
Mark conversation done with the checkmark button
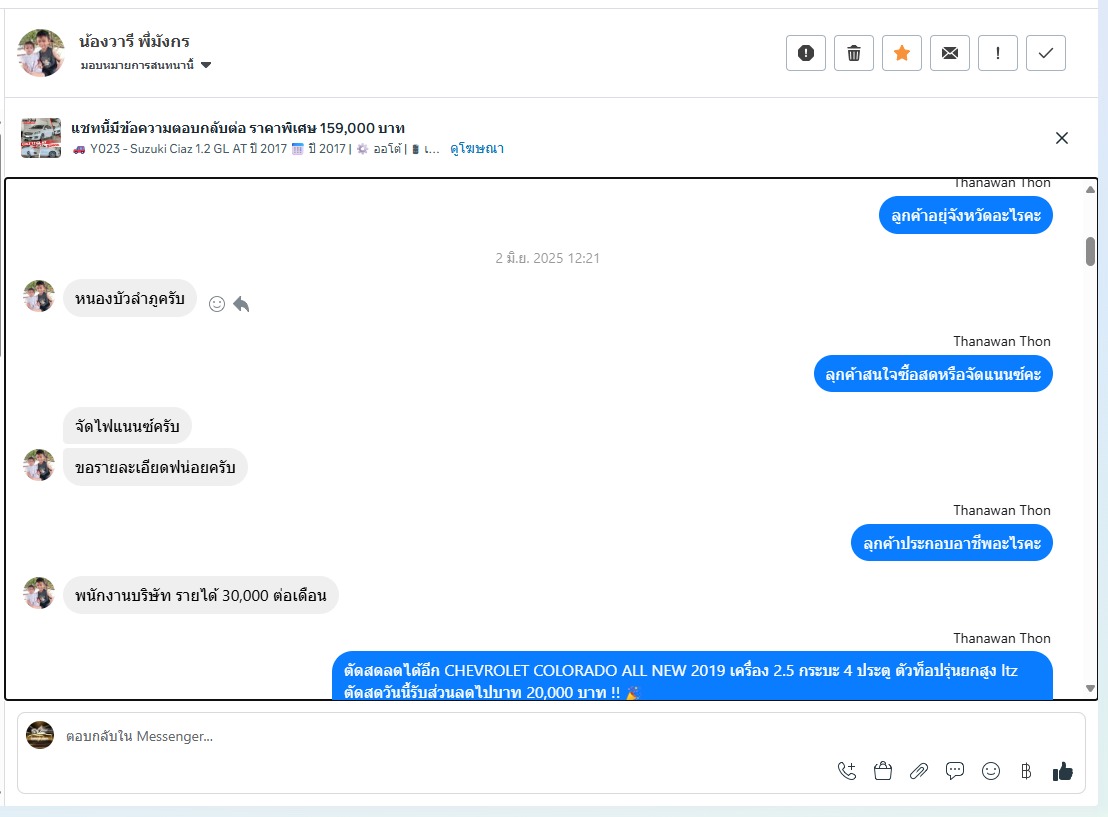point(1046,53)
